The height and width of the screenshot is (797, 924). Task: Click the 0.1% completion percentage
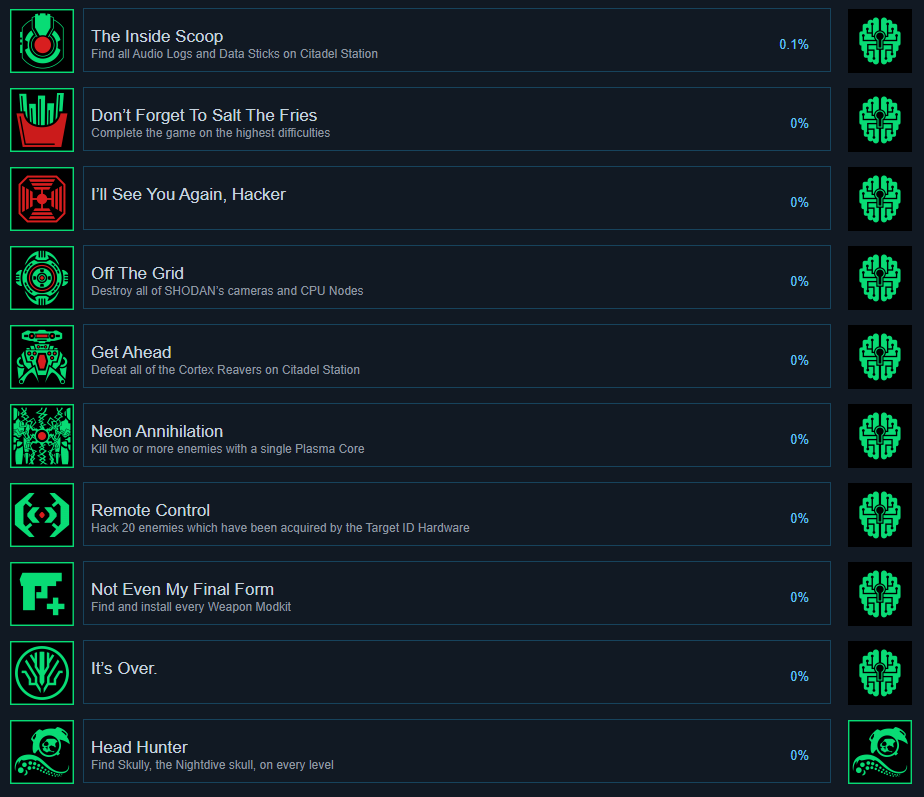point(794,44)
